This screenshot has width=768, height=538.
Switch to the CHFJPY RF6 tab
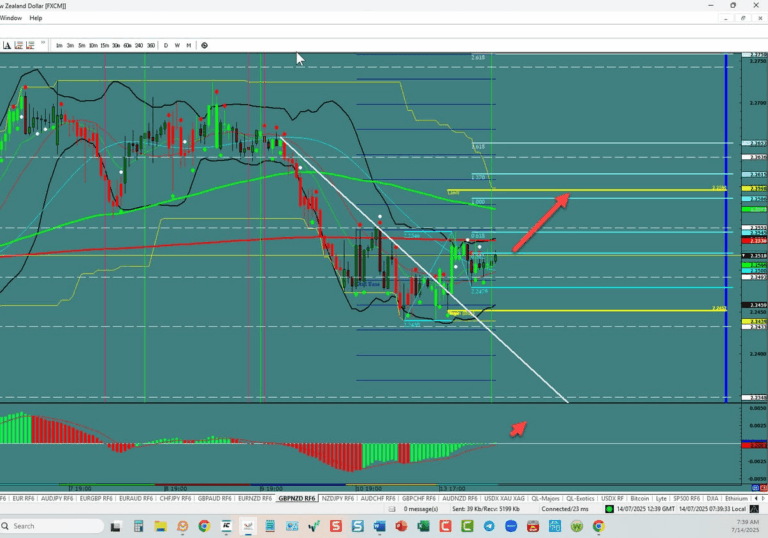[175, 498]
